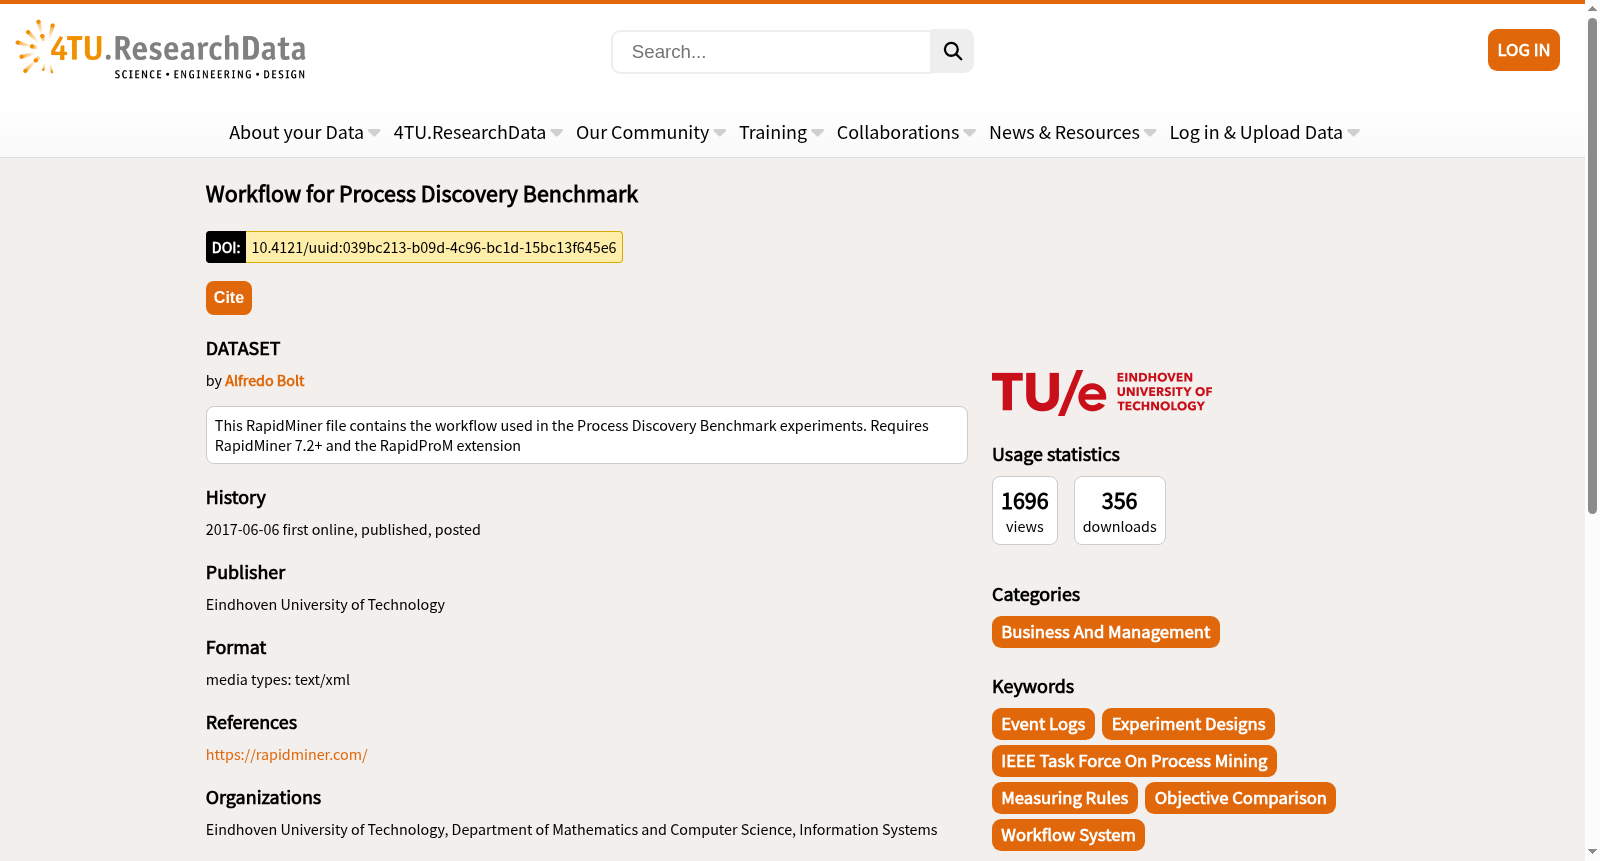Click the 'Workflow for Process Discovery Benchmark' title
Screen dimensions: 1600x861
(422, 194)
